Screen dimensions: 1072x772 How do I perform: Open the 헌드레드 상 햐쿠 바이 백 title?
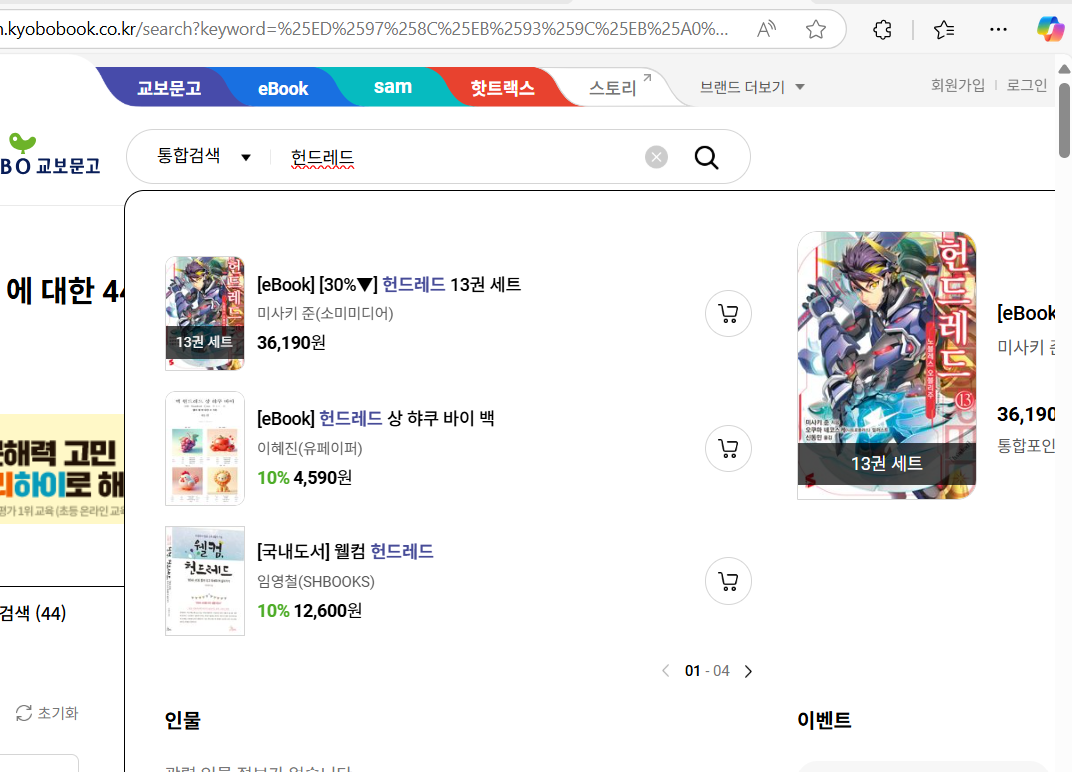[376, 418]
